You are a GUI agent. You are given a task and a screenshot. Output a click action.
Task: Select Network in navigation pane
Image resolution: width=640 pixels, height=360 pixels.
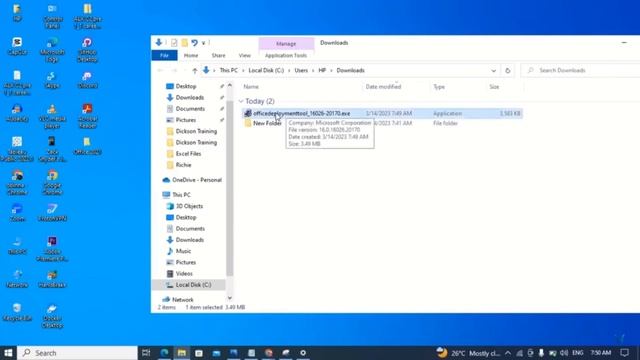(x=182, y=300)
